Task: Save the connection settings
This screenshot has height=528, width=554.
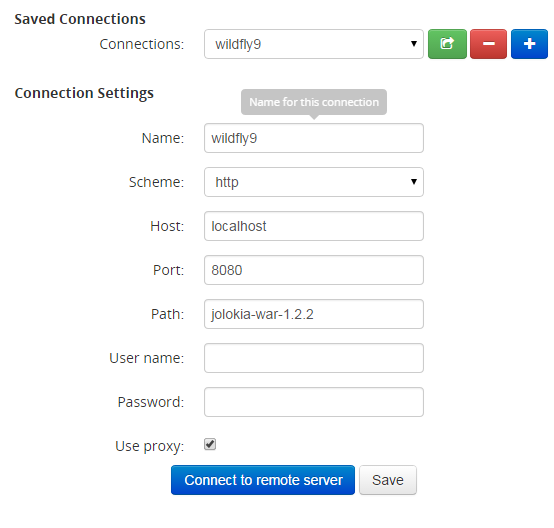Action: pos(388,480)
